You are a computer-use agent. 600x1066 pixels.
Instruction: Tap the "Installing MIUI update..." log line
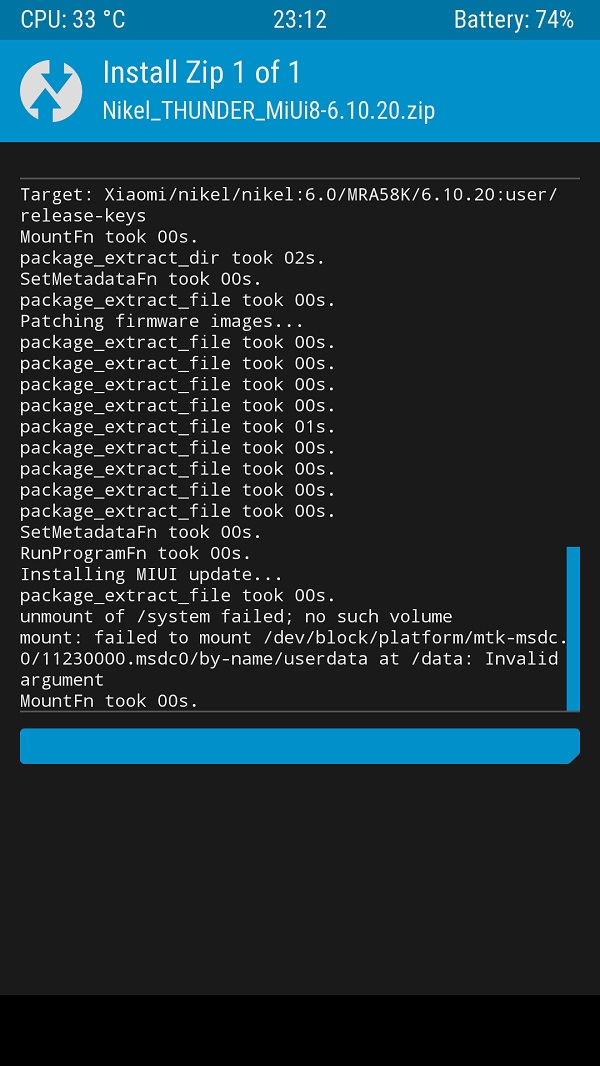[151, 574]
